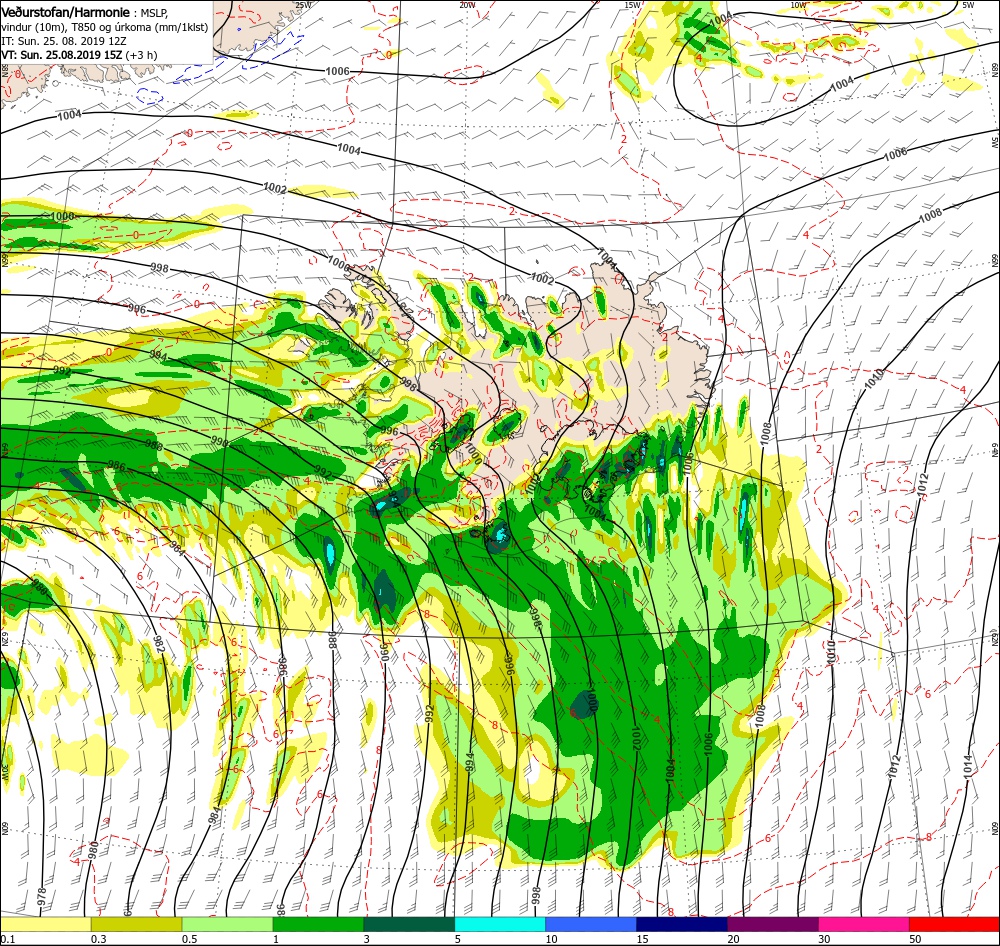Image resolution: width=1000 pixels, height=946 pixels.
Task: Click the olive yellow 0.3–0.5 legend swatch
Action: (136, 924)
